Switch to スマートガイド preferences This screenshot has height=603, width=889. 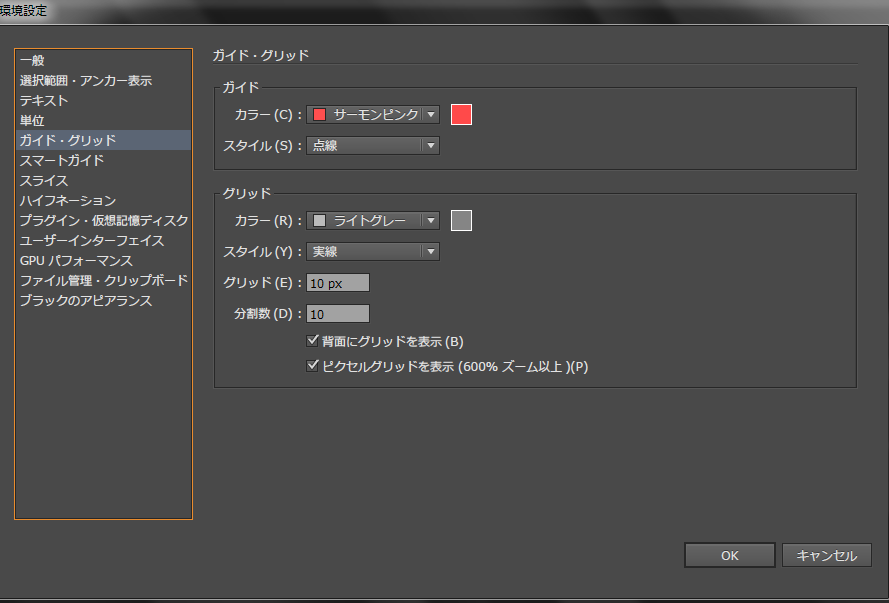pyautogui.click(x=103, y=160)
